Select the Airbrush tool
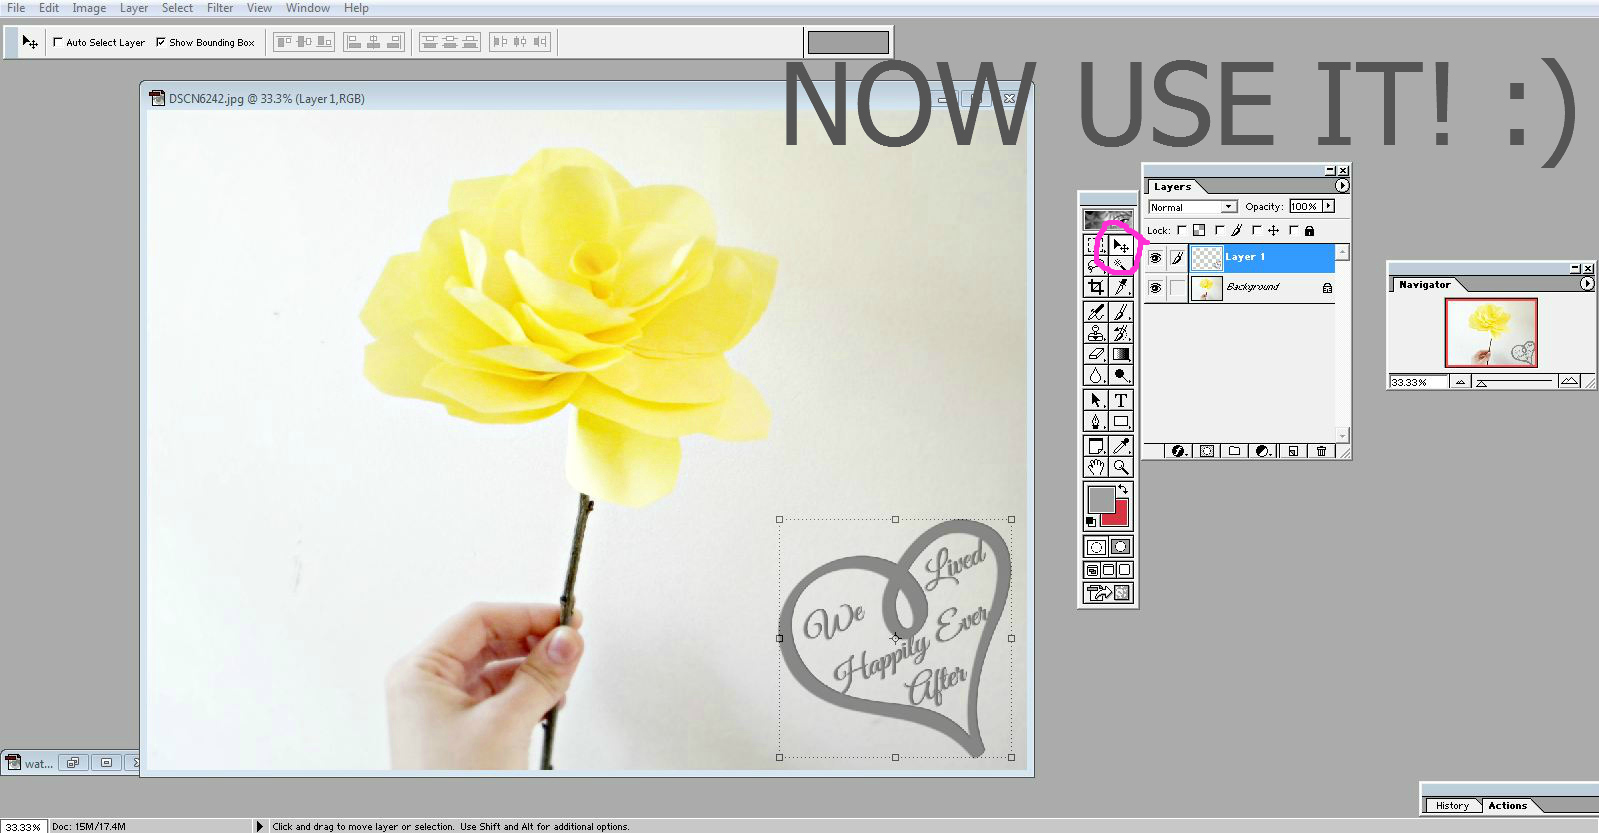 (1096, 312)
